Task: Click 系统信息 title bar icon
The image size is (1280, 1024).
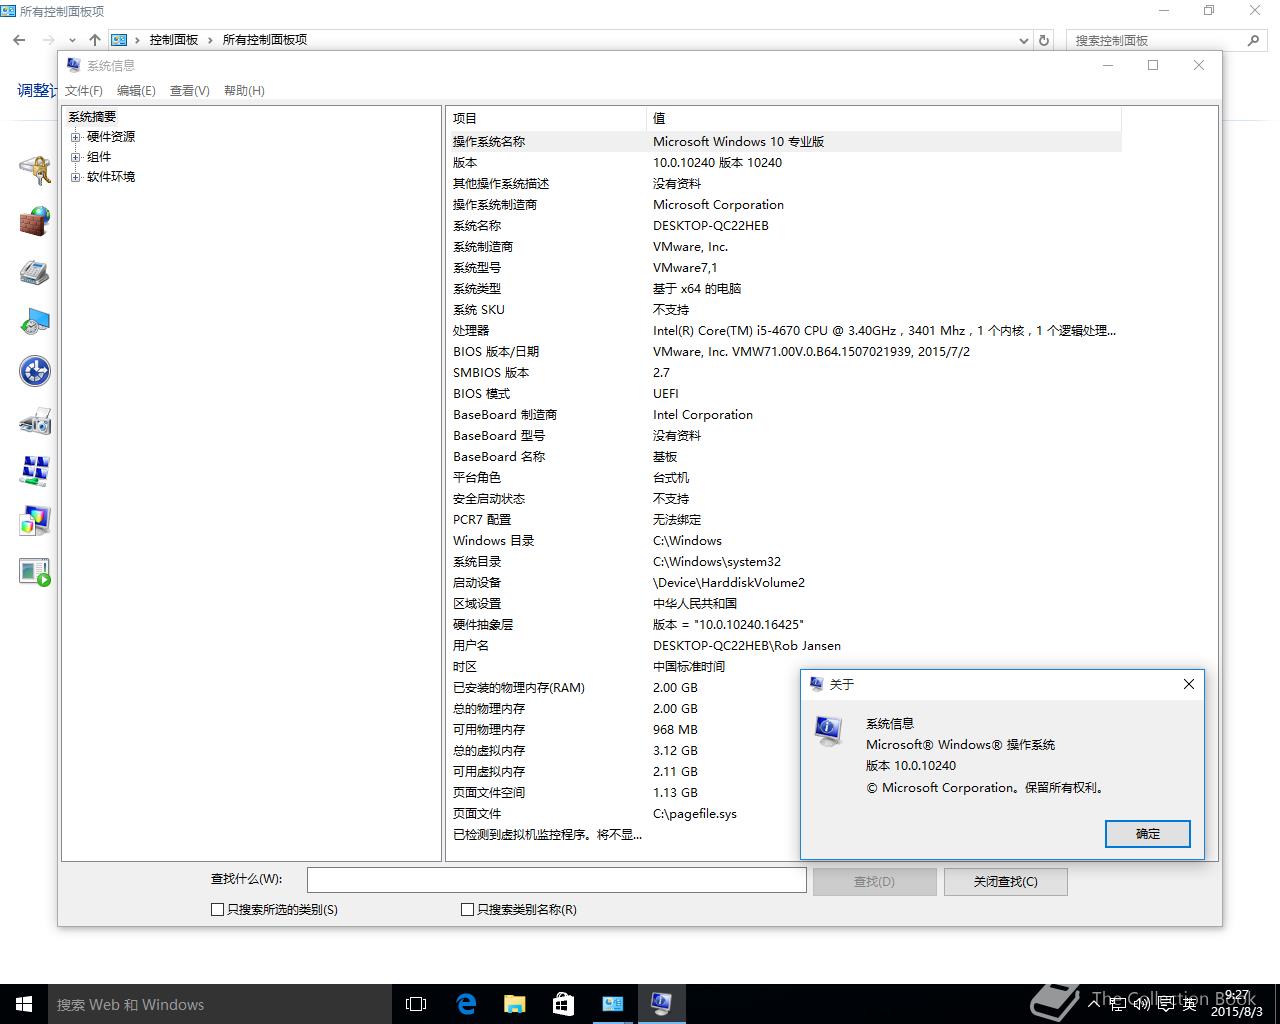Action: pos(73,65)
